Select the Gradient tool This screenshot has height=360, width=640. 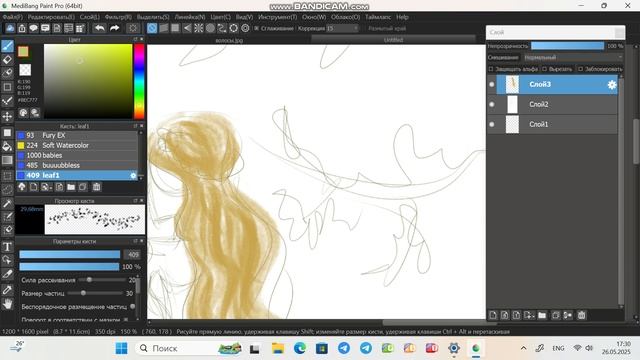7,160
